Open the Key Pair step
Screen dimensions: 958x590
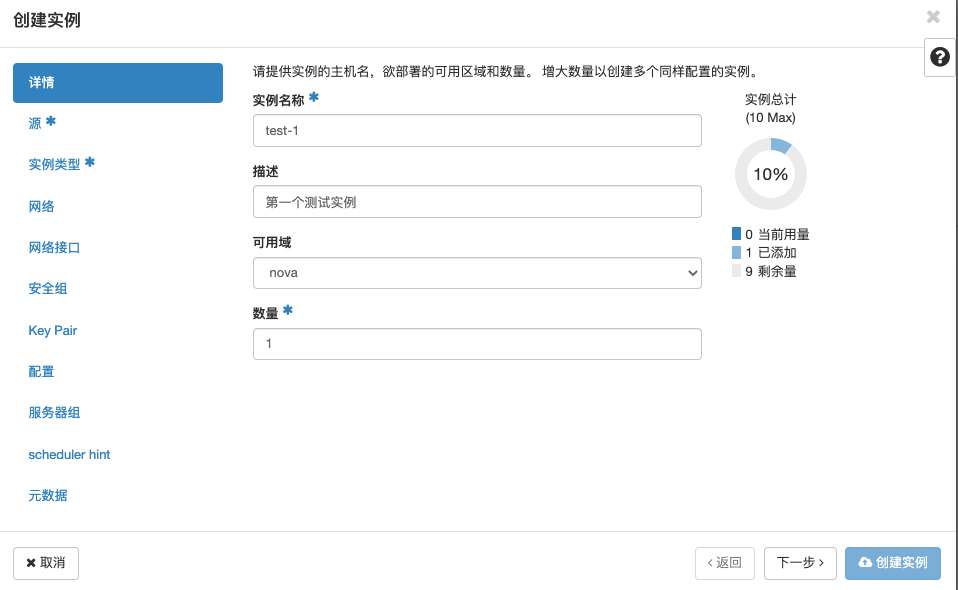[x=53, y=330]
